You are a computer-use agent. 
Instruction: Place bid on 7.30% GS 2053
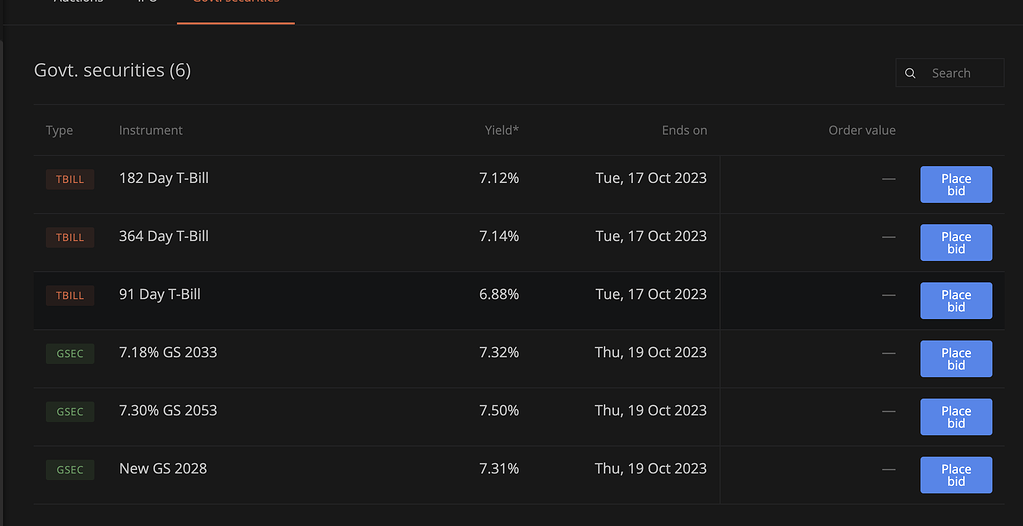point(956,417)
